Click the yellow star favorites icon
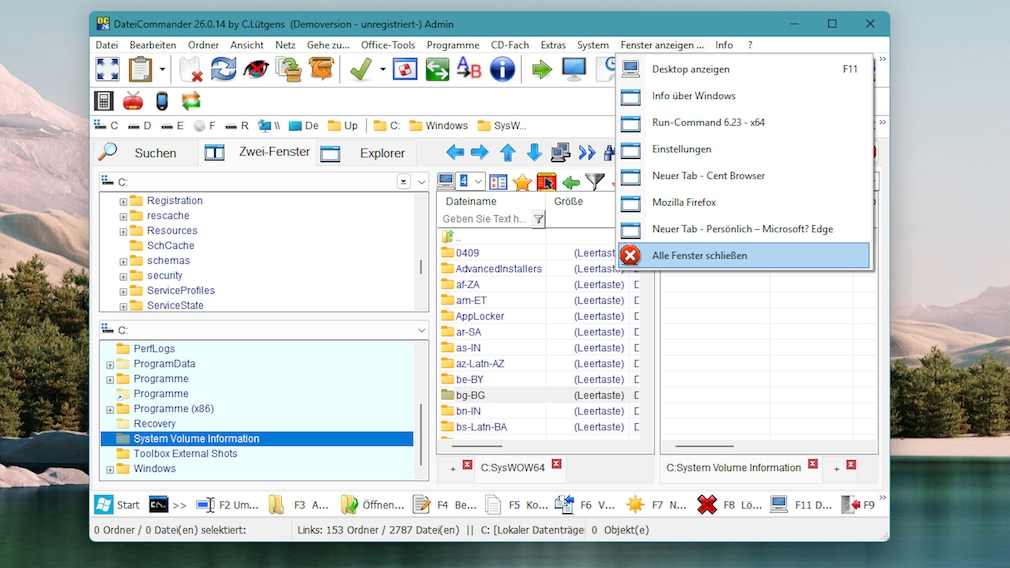 522,182
